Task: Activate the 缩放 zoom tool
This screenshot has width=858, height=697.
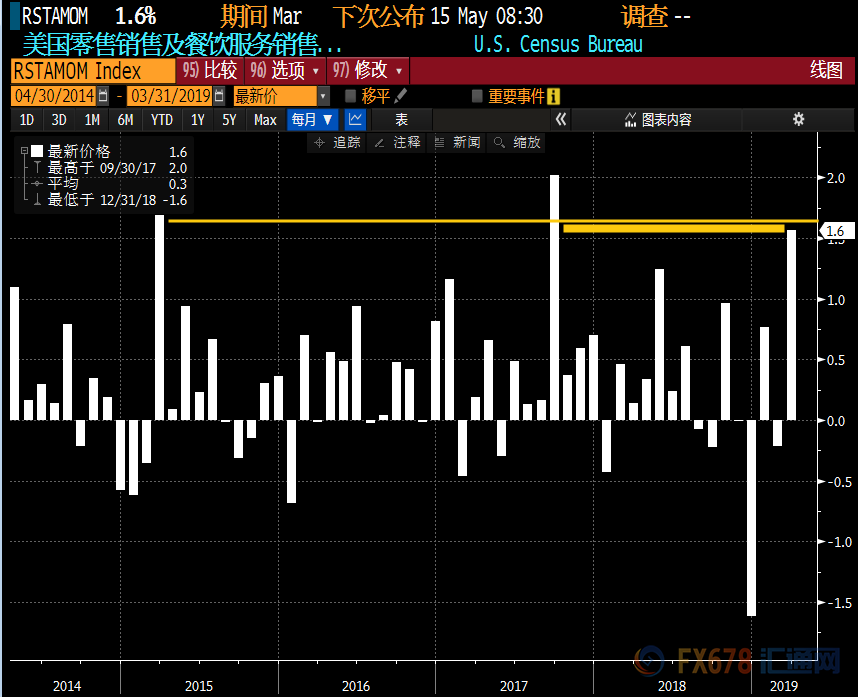Action: [517, 143]
